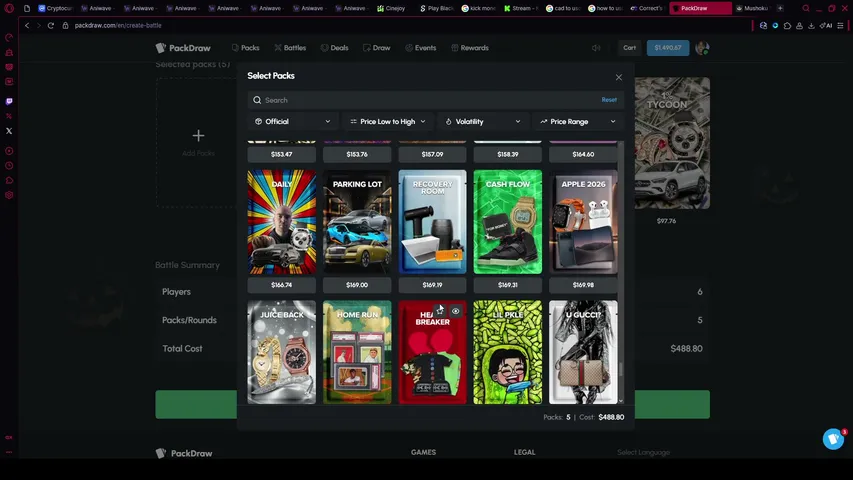The image size is (853, 480).
Task: Open browser sidebar history clock icon
Action: click(x=9, y=166)
